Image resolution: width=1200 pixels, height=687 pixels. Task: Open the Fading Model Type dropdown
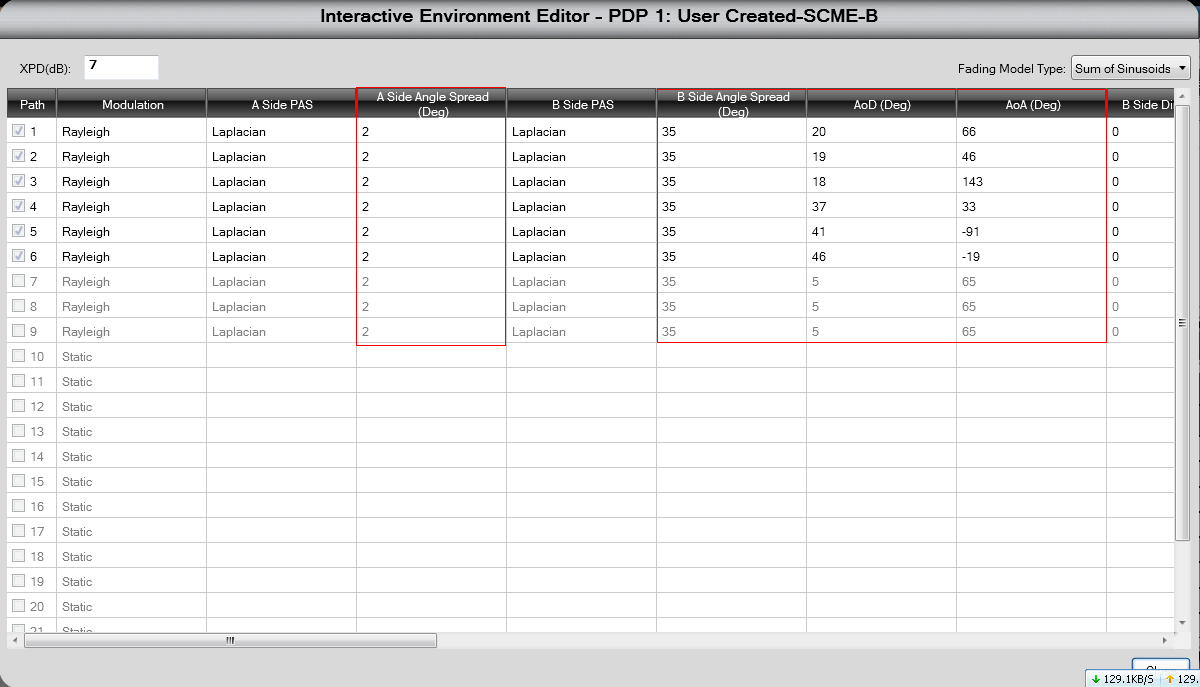1130,68
